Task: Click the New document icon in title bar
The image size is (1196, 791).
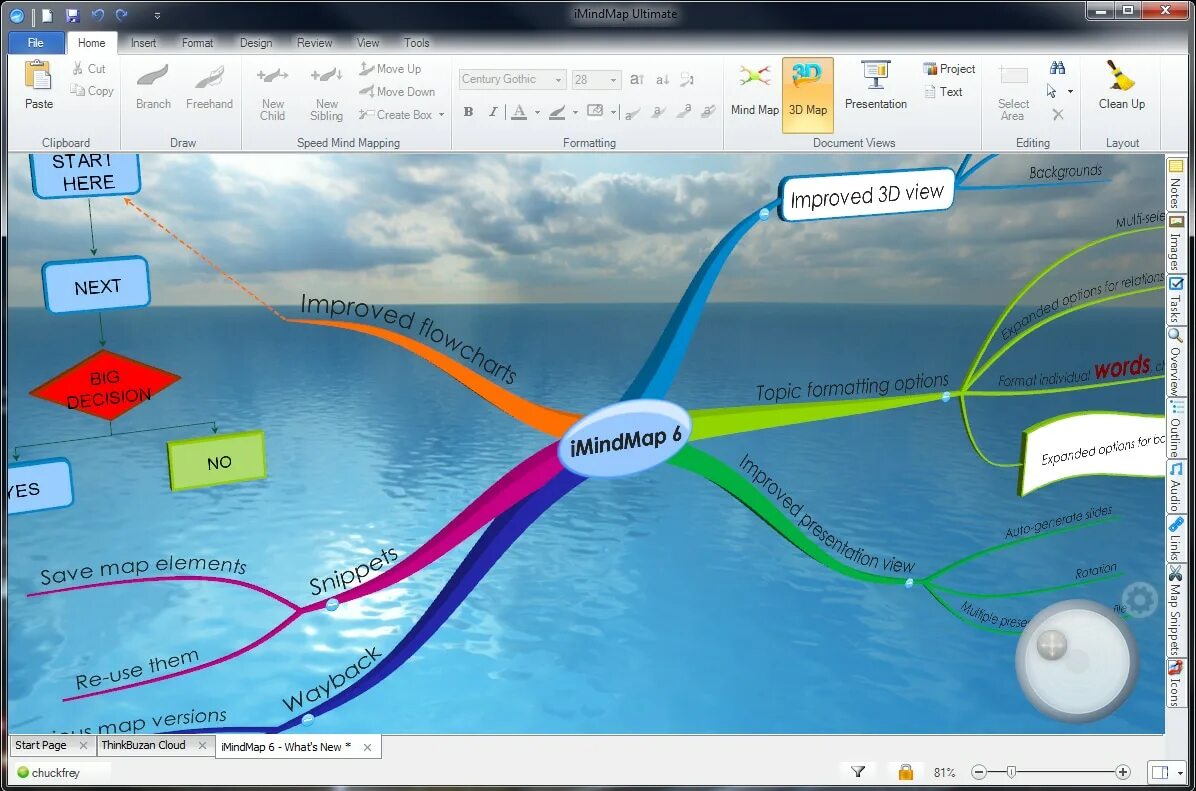Action: (x=47, y=15)
